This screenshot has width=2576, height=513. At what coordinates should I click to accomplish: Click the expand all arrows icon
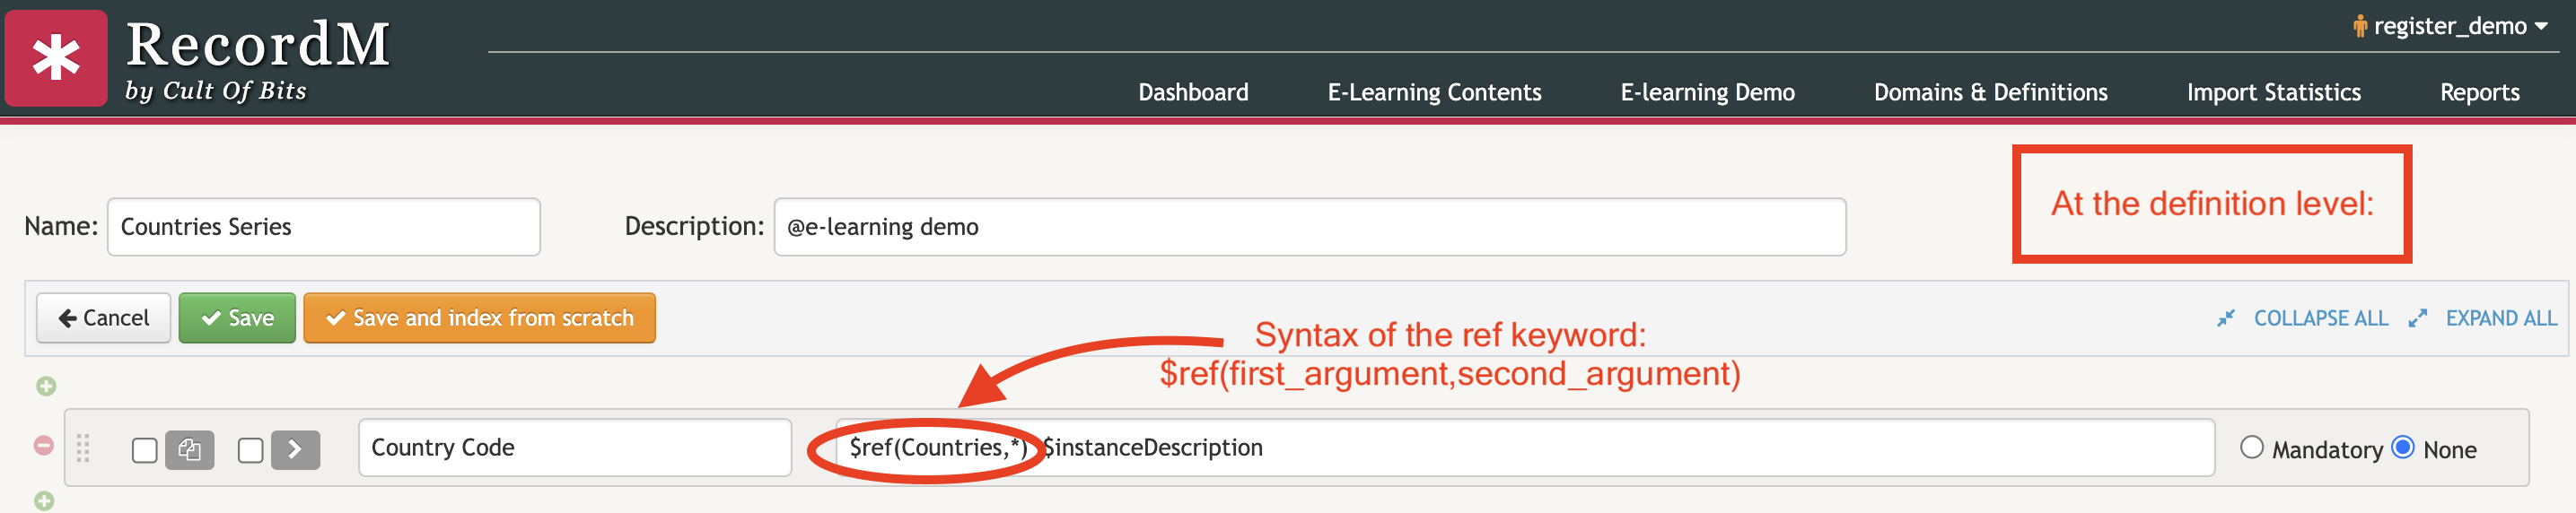(x=2417, y=318)
